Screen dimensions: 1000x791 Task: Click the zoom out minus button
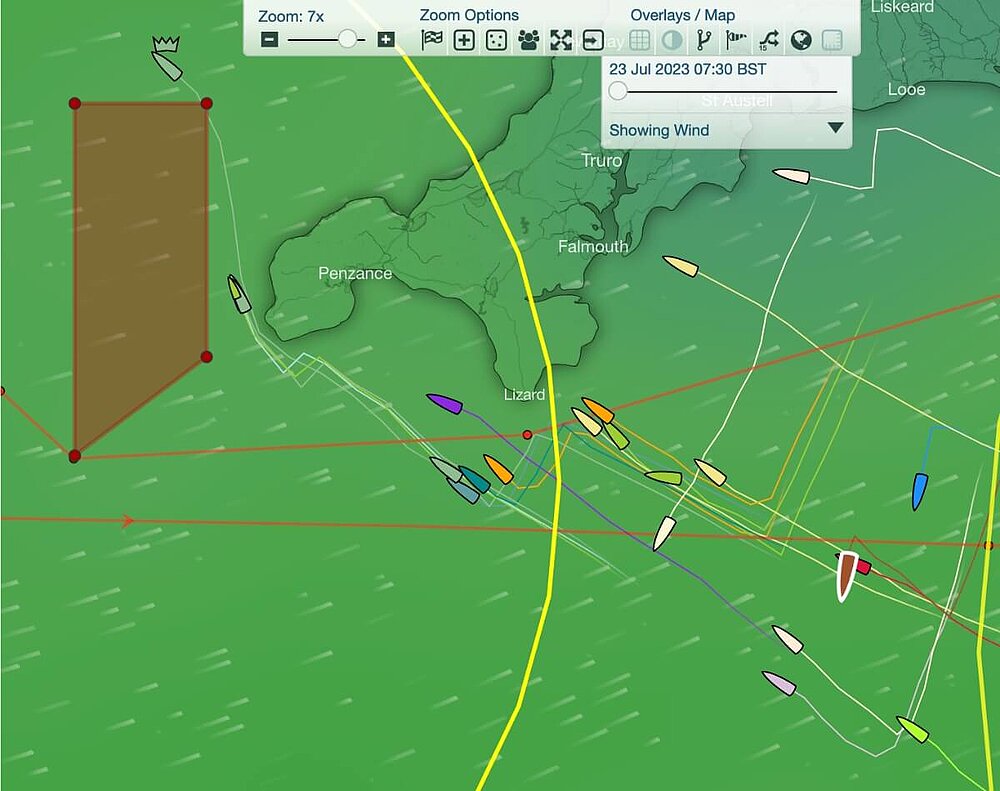270,40
